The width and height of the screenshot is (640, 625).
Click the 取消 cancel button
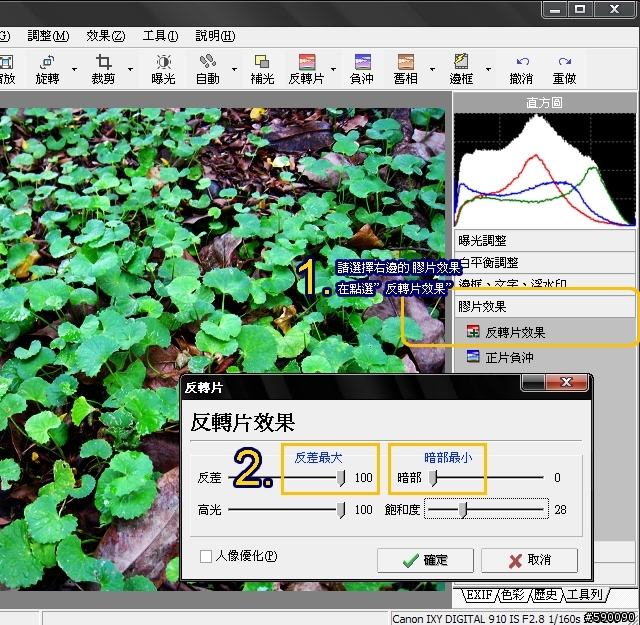pyautogui.click(x=529, y=560)
